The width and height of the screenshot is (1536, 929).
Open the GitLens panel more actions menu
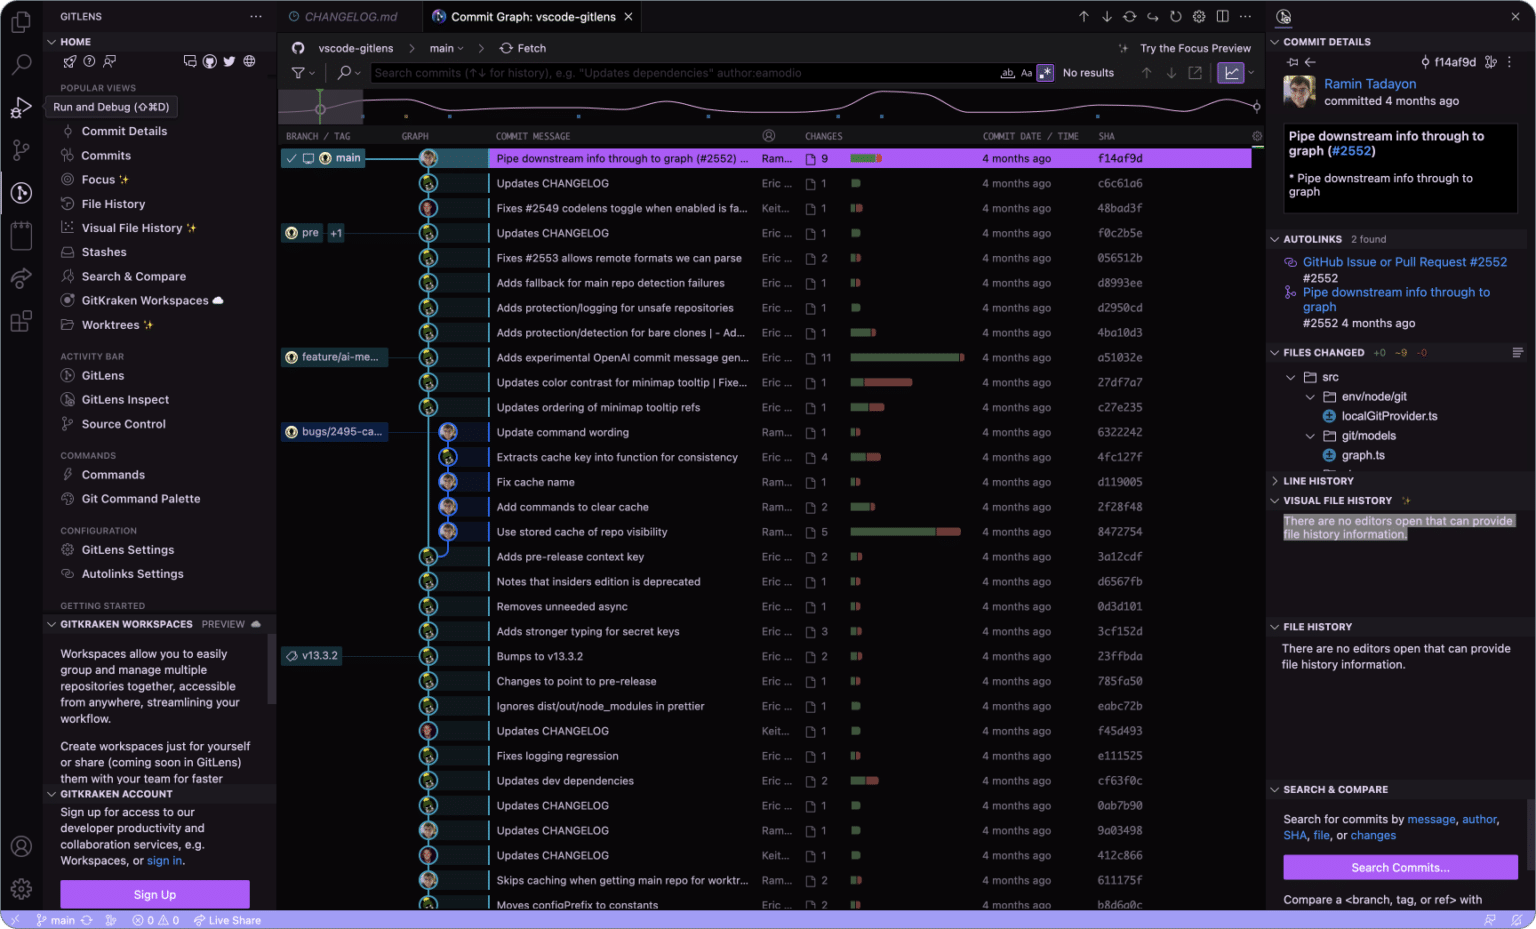(x=256, y=16)
